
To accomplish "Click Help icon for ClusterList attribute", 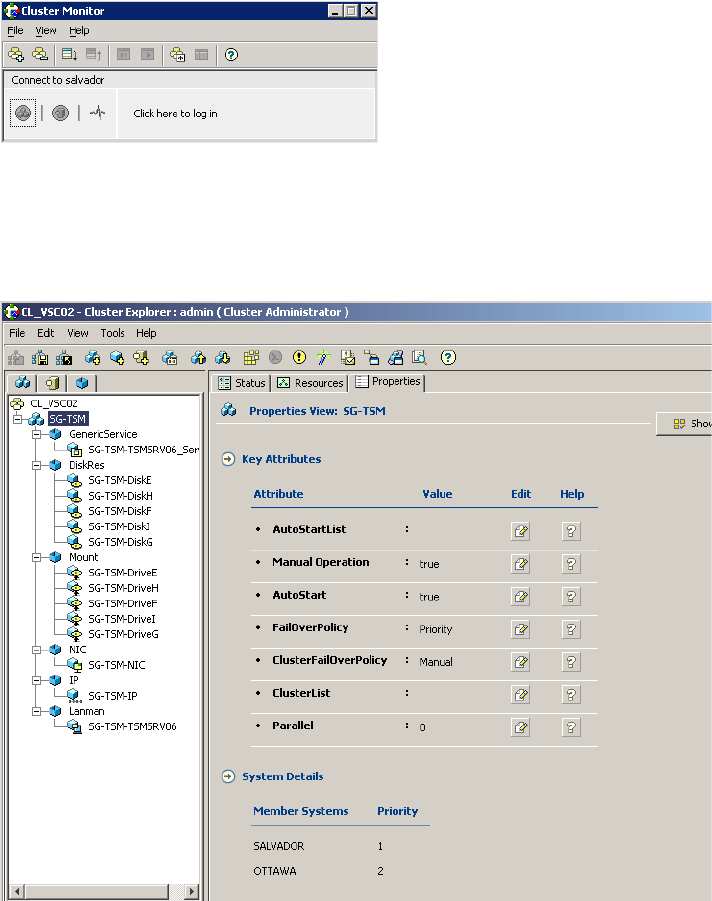I will (x=571, y=695).
